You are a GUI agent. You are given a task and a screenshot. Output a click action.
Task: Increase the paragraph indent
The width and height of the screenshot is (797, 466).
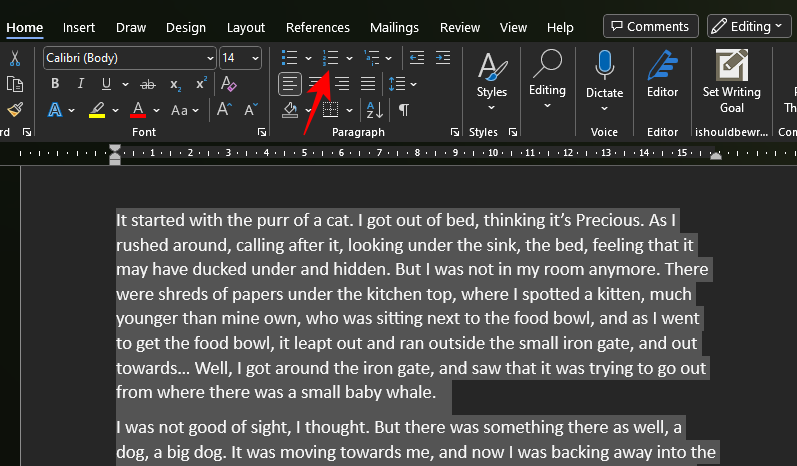click(443, 58)
